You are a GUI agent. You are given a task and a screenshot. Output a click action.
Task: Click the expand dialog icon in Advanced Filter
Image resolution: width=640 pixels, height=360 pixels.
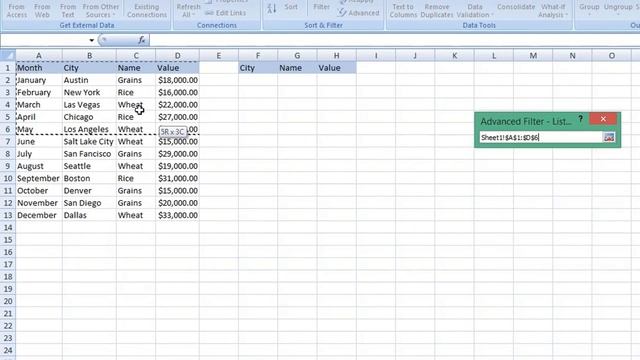click(609, 138)
